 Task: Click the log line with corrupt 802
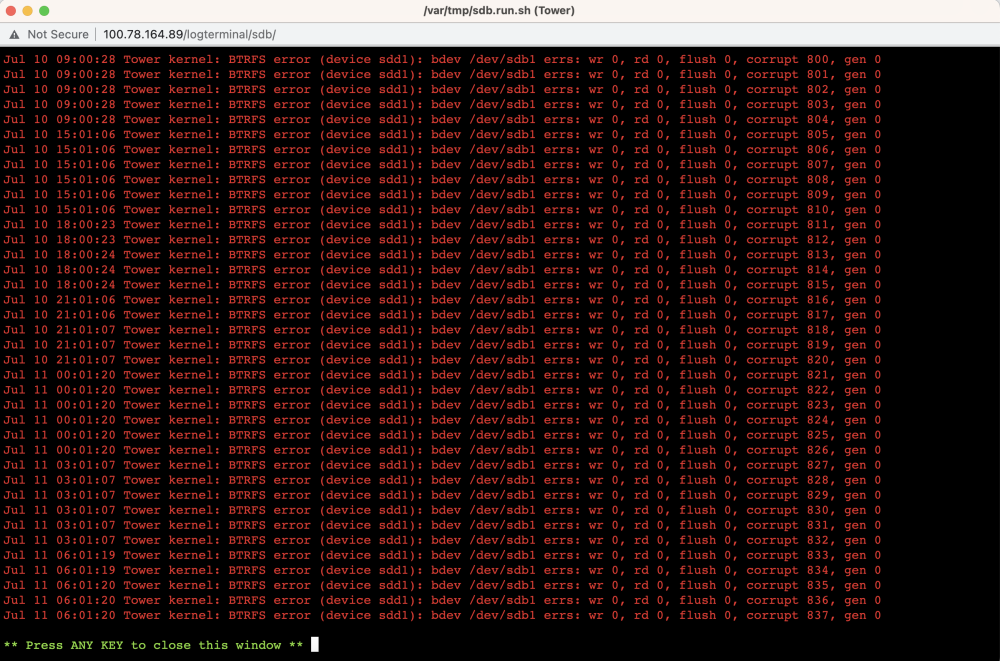click(442, 89)
